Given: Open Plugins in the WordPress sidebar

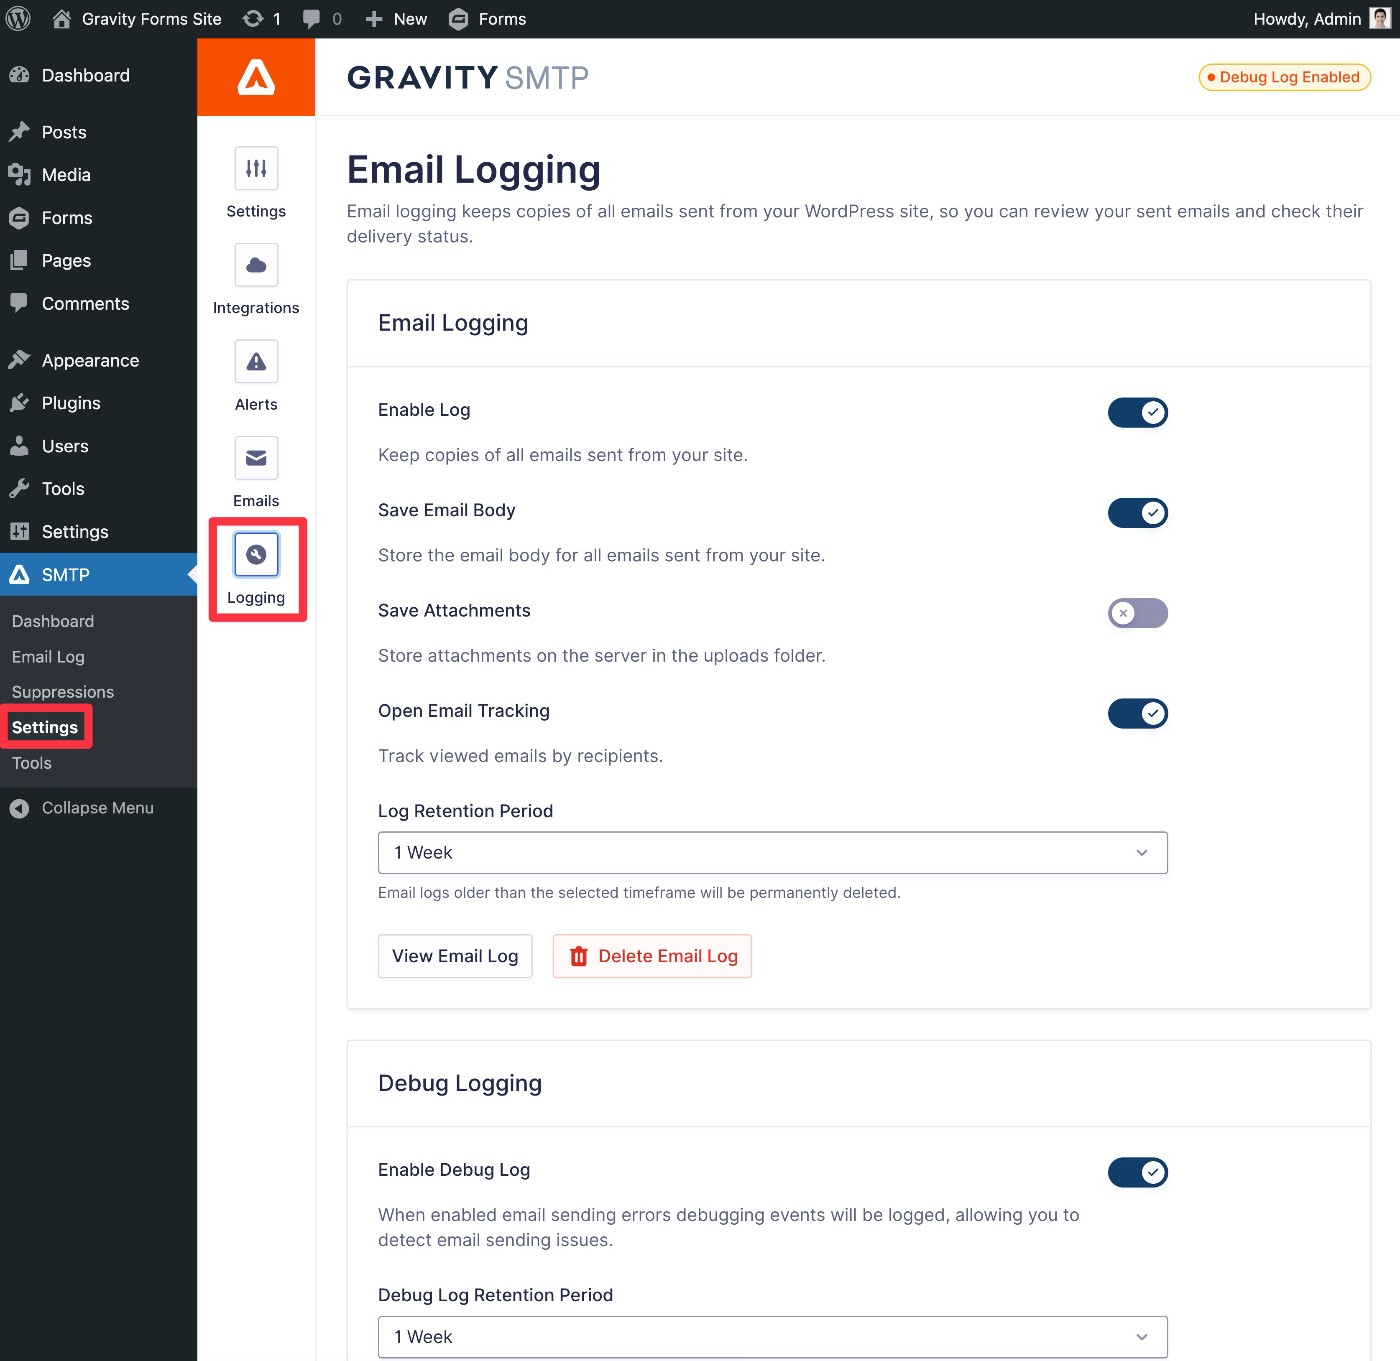Looking at the screenshot, I should [x=71, y=403].
